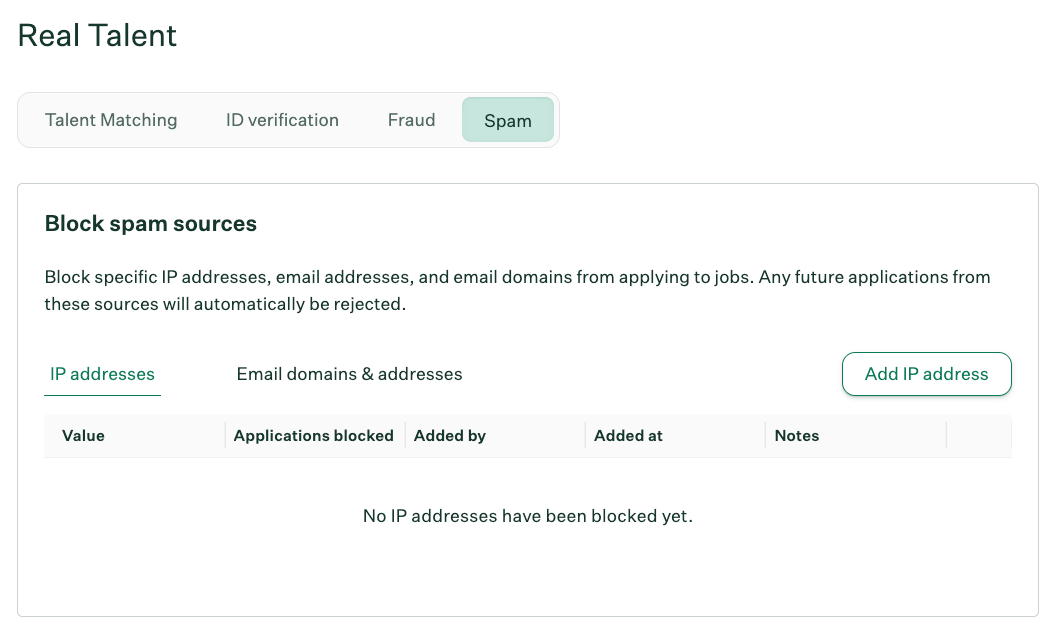The image size is (1055, 632).
Task: Click the Real Talent page title
Action: pos(96,35)
